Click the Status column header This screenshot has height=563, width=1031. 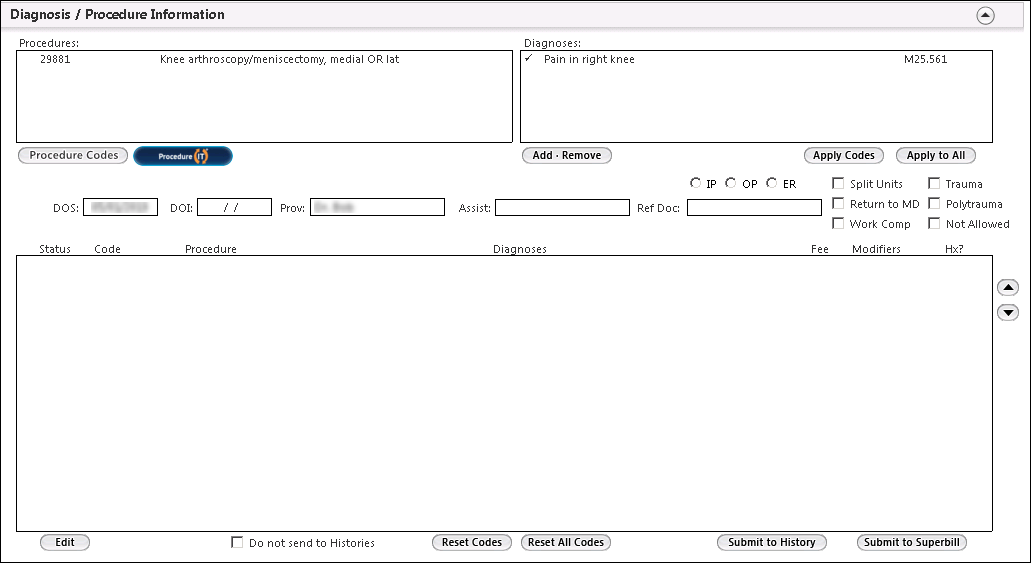tap(55, 249)
